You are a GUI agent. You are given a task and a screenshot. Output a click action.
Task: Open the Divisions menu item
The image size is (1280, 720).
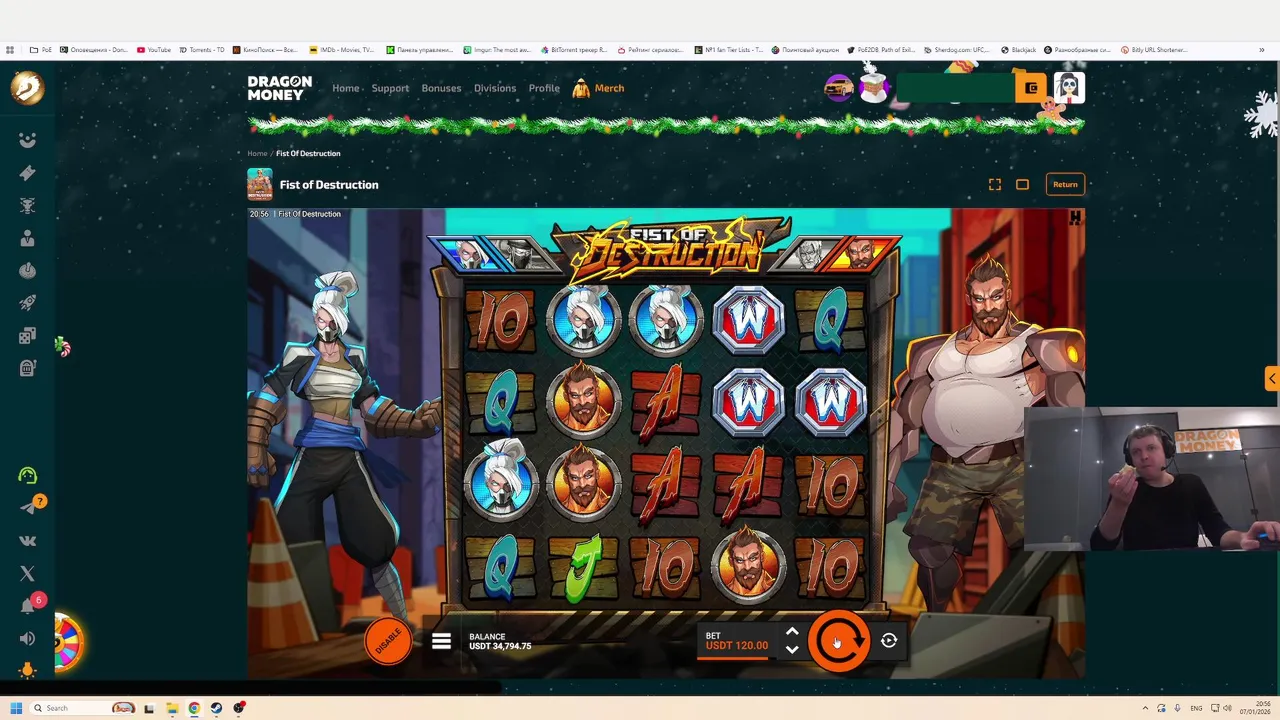click(495, 88)
